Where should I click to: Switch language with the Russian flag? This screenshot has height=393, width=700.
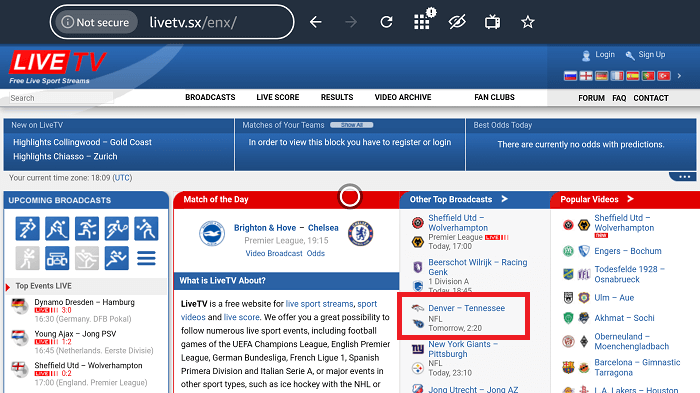point(570,76)
